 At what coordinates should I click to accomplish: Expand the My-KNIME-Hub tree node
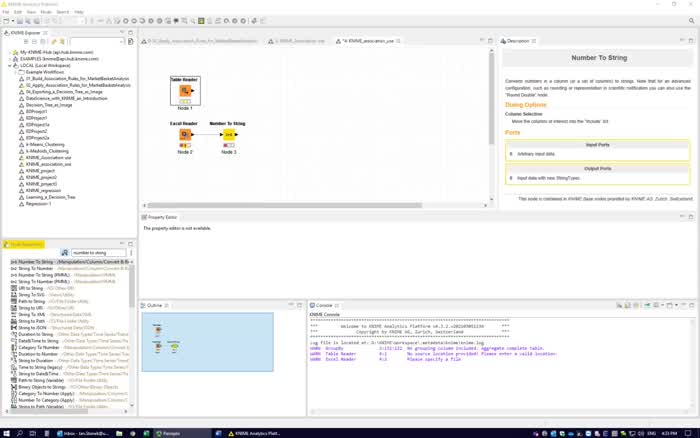click(x=12, y=52)
